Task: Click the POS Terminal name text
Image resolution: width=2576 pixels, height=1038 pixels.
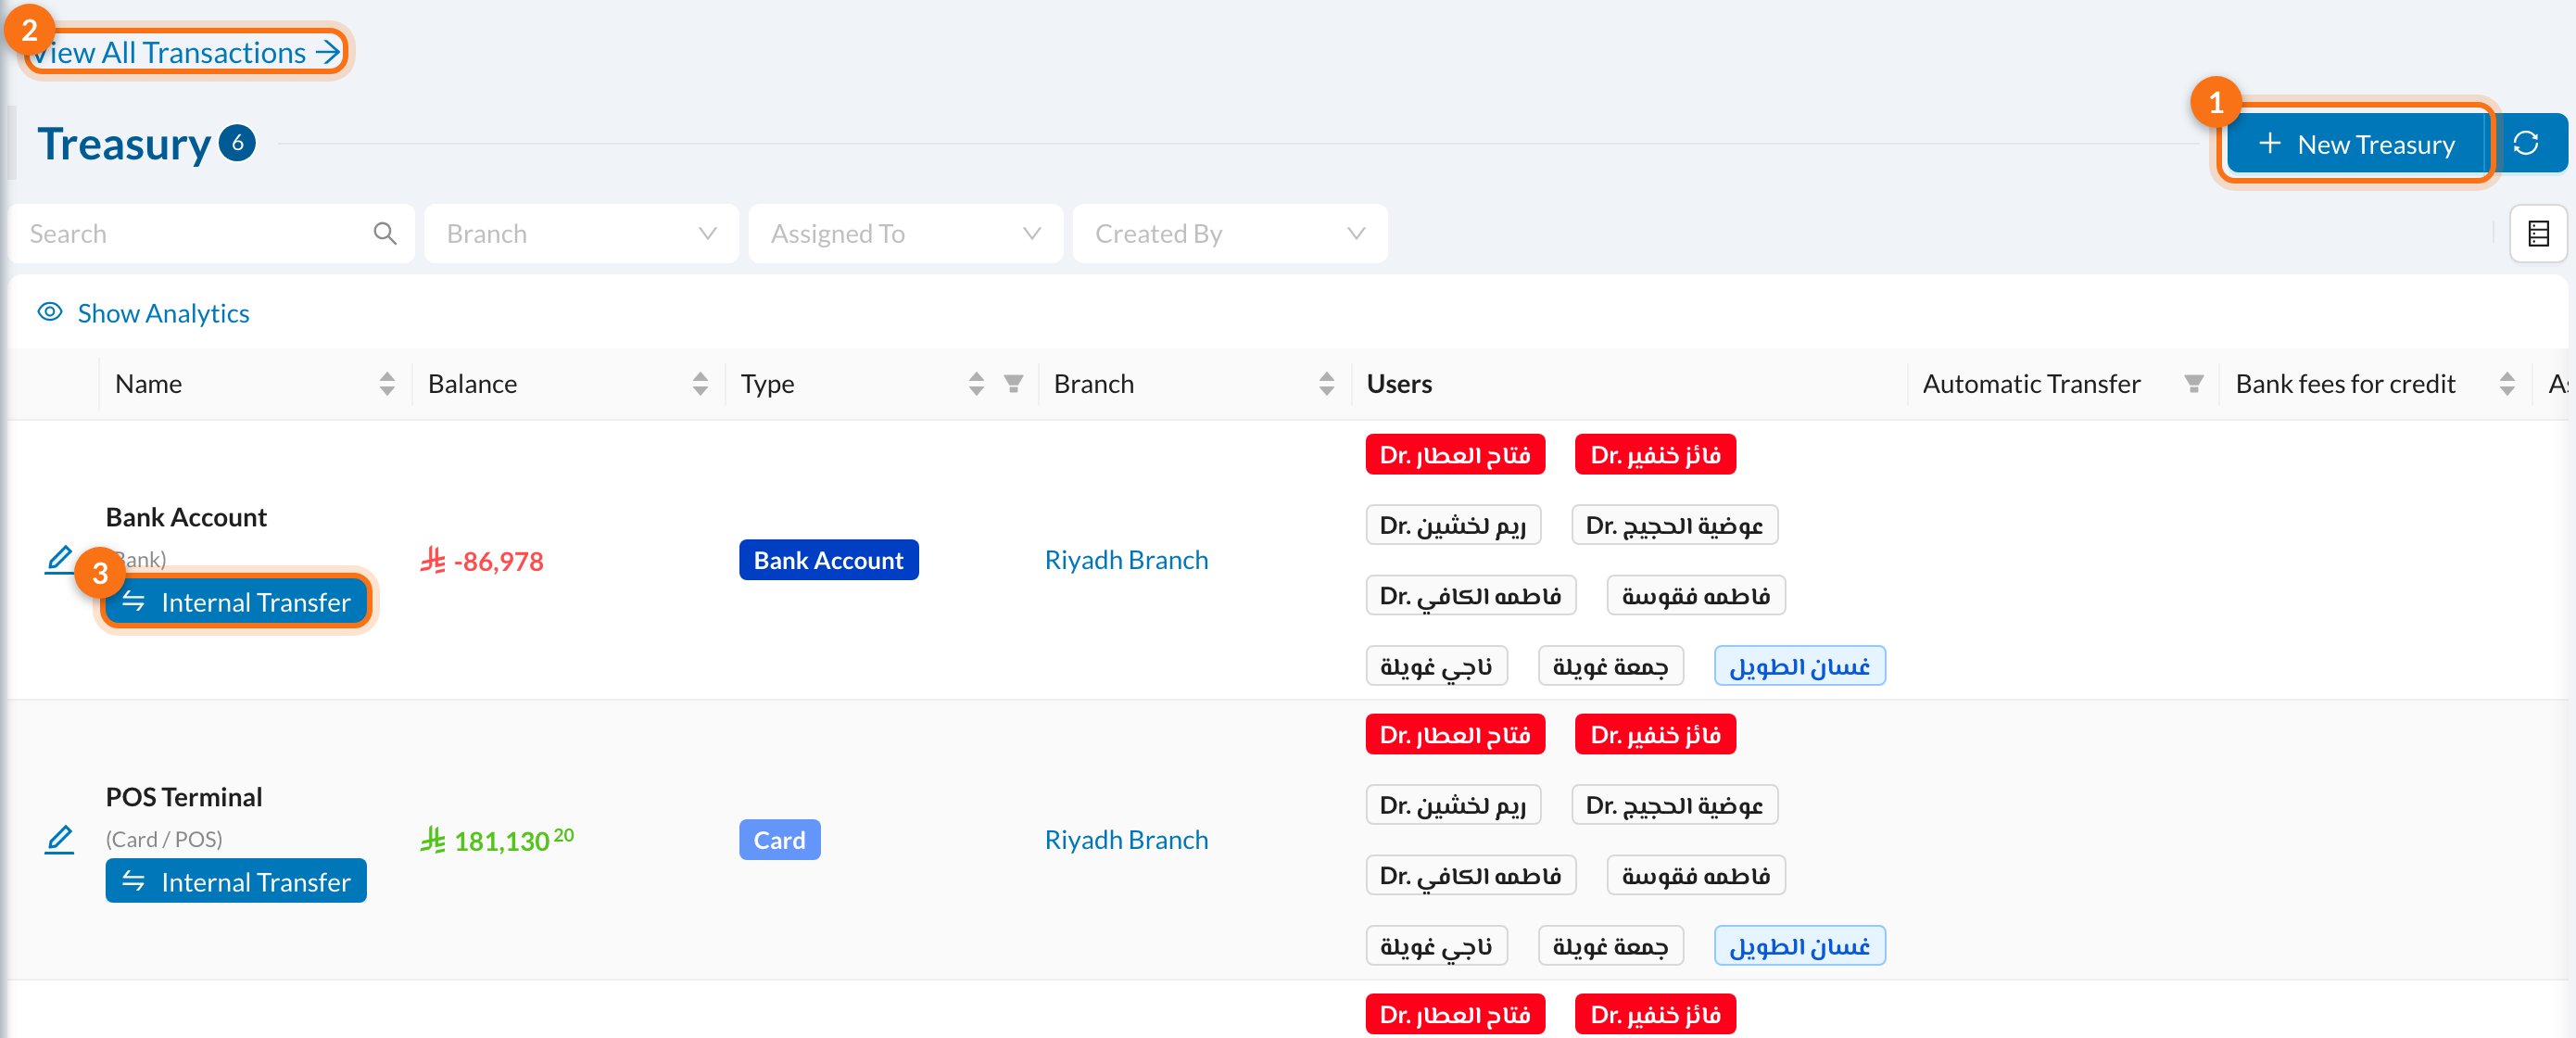Action: click(184, 797)
